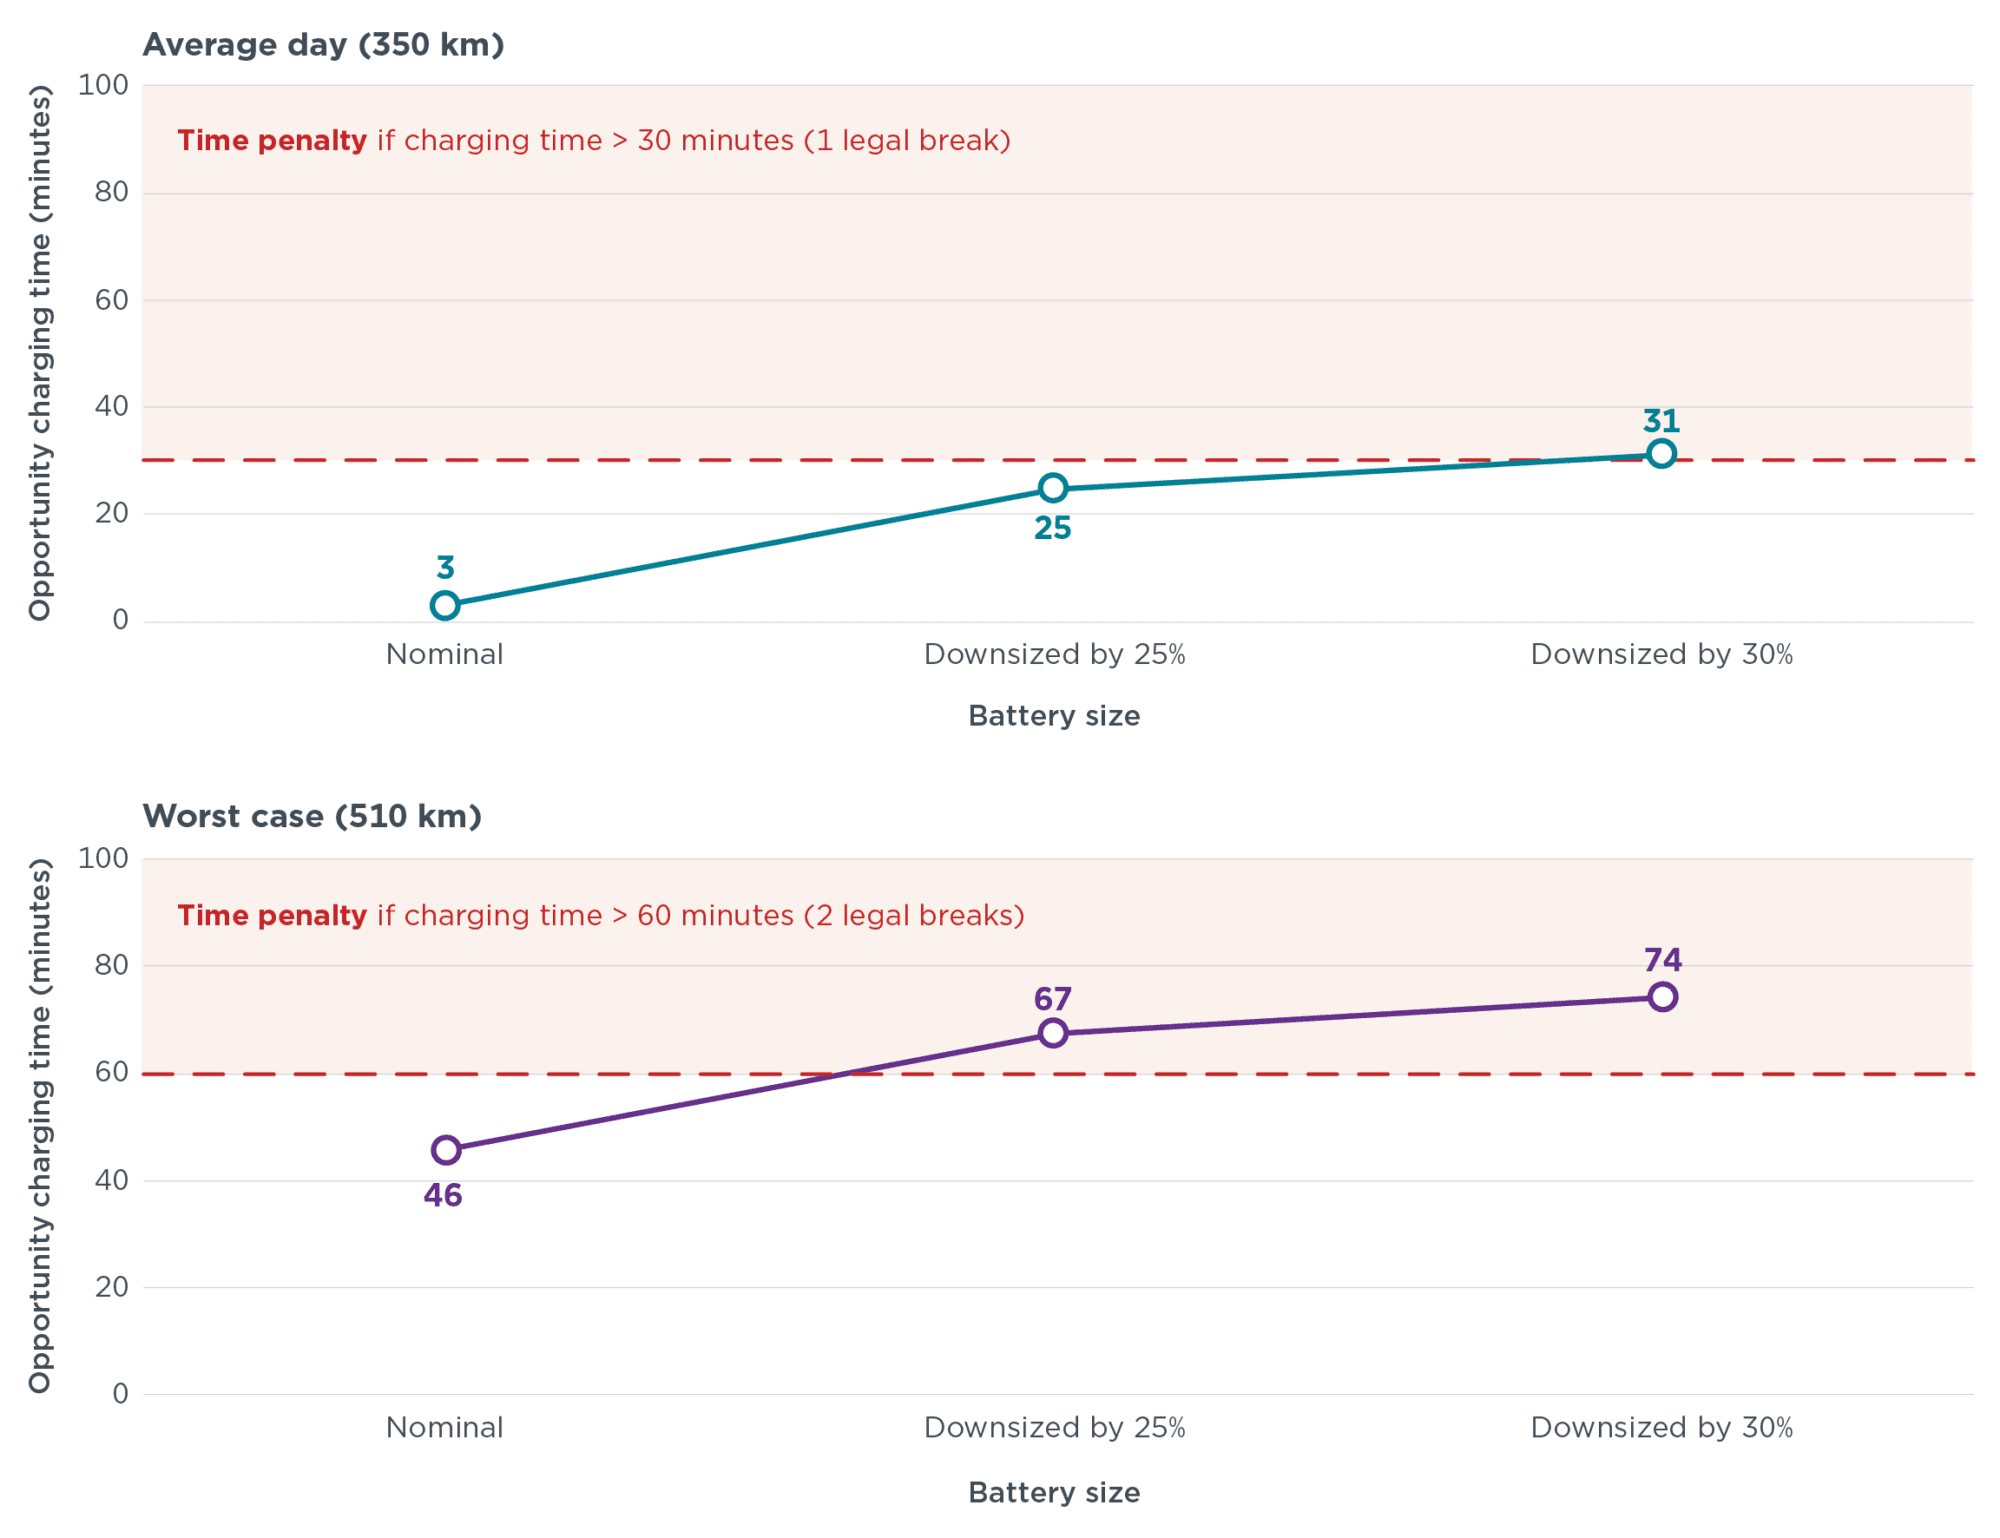Click the 31-minute teal data point marker
2000x1538 pixels.
1661,454
